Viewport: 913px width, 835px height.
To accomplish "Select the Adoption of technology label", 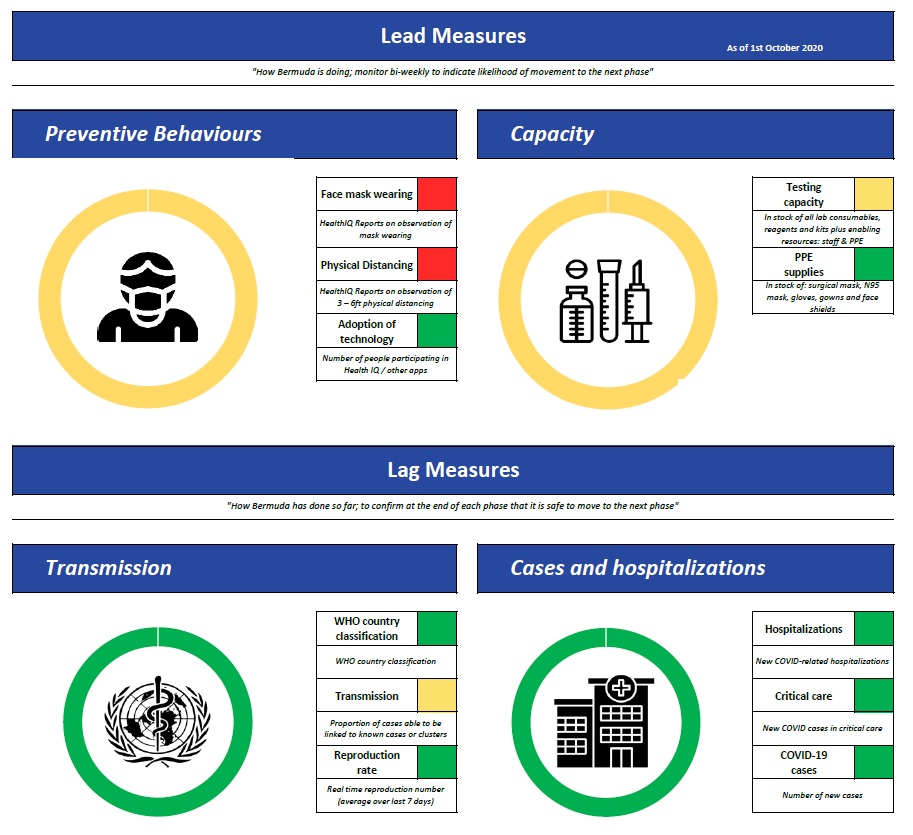I will tap(366, 331).
